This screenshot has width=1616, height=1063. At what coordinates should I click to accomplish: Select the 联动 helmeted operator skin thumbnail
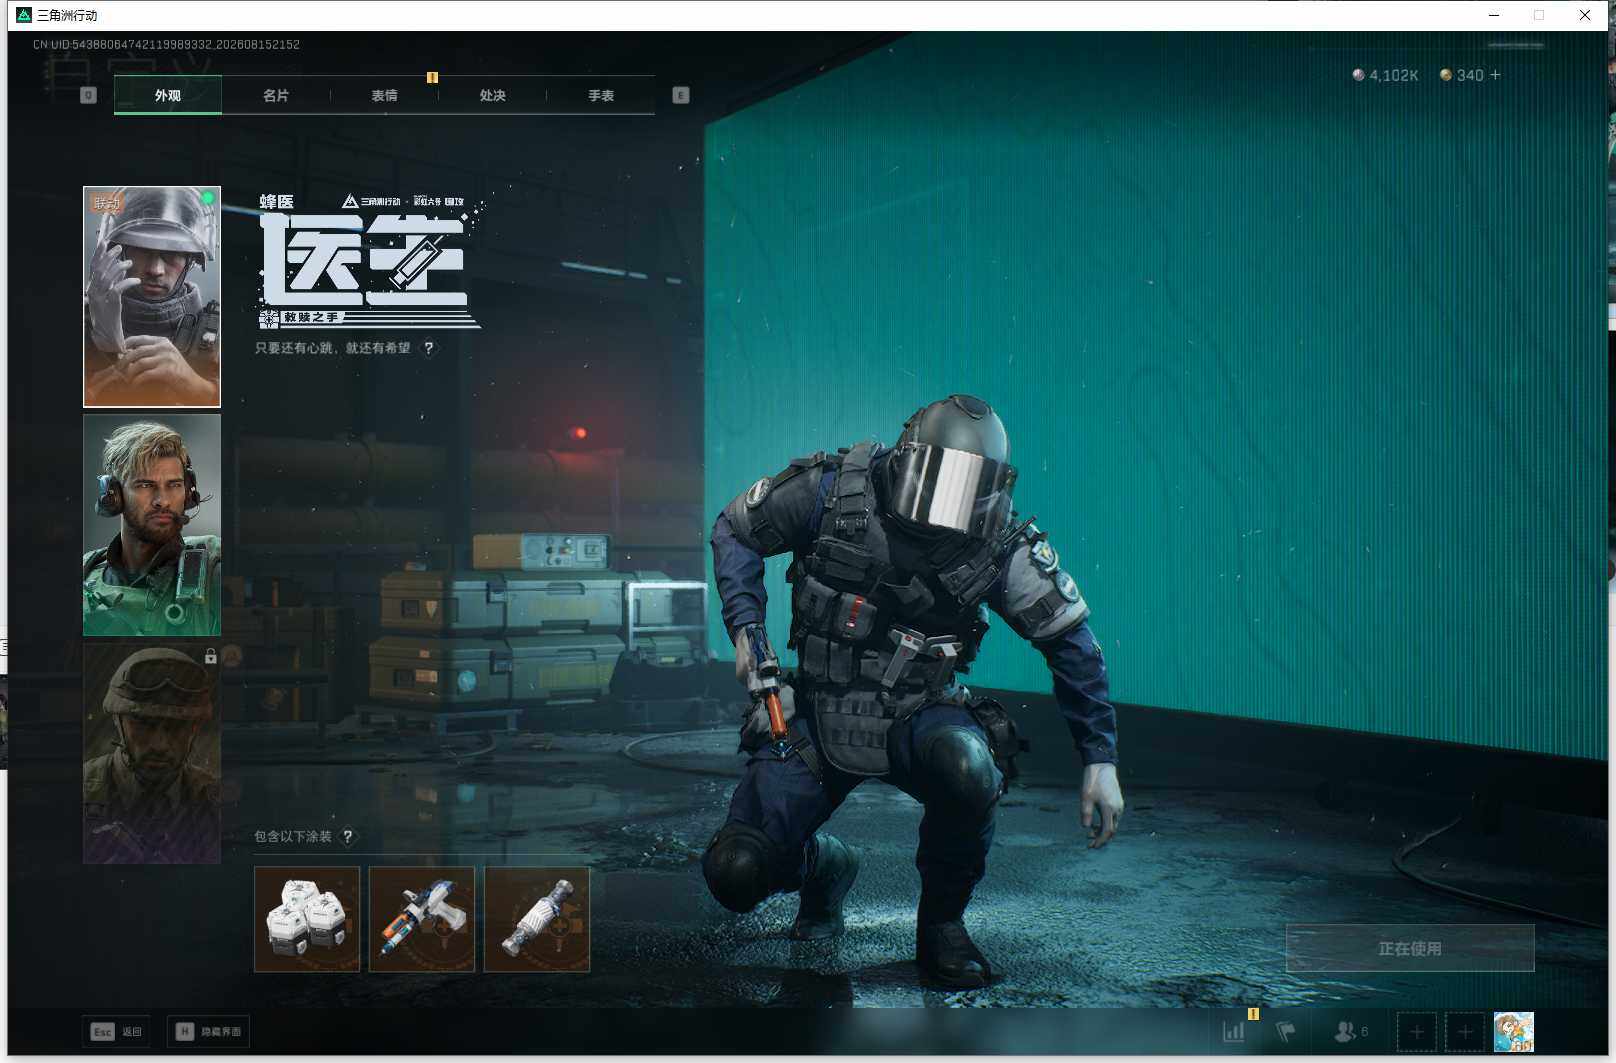click(x=152, y=297)
